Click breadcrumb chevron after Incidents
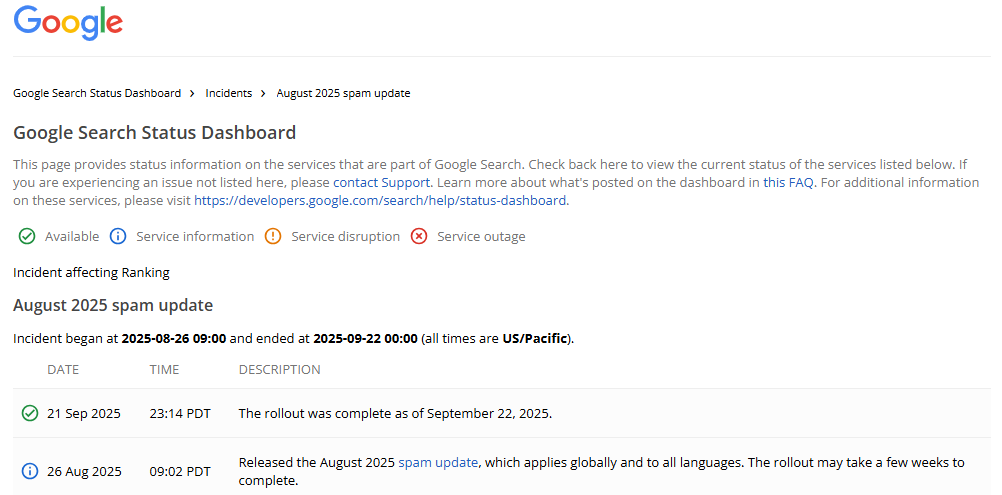Viewport: 1002px width, 495px height. pyautogui.click(x=263, y=93)
